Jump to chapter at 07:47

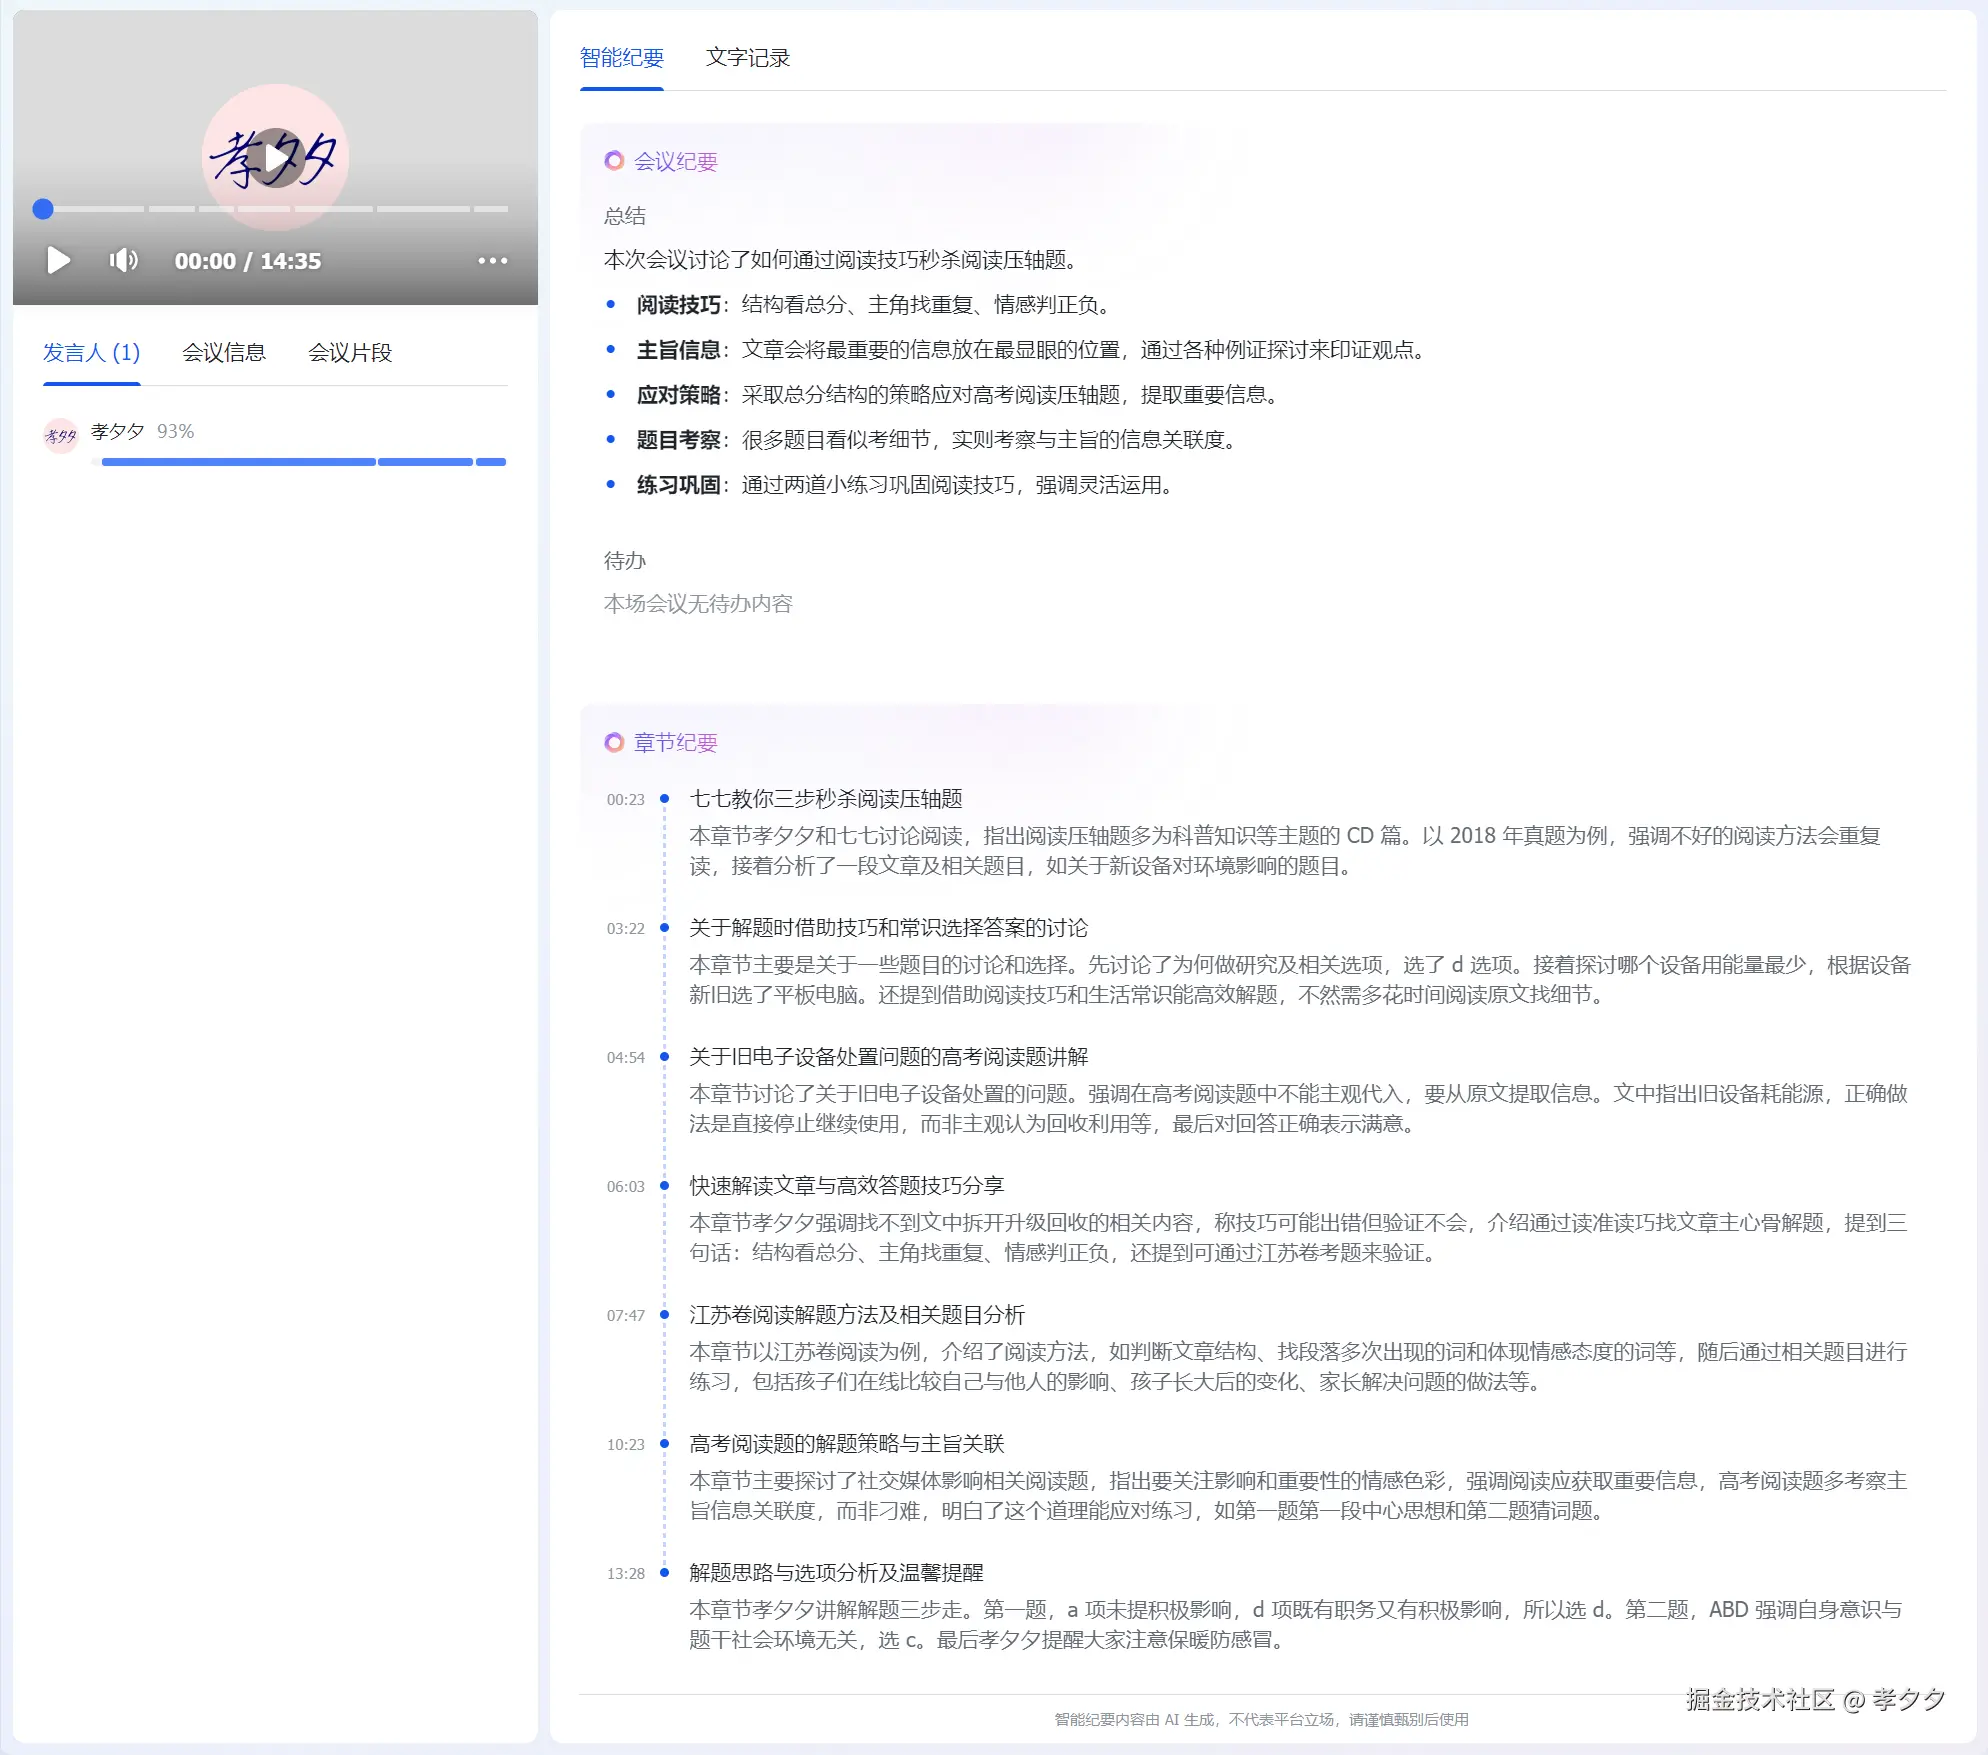point(625,1315)
